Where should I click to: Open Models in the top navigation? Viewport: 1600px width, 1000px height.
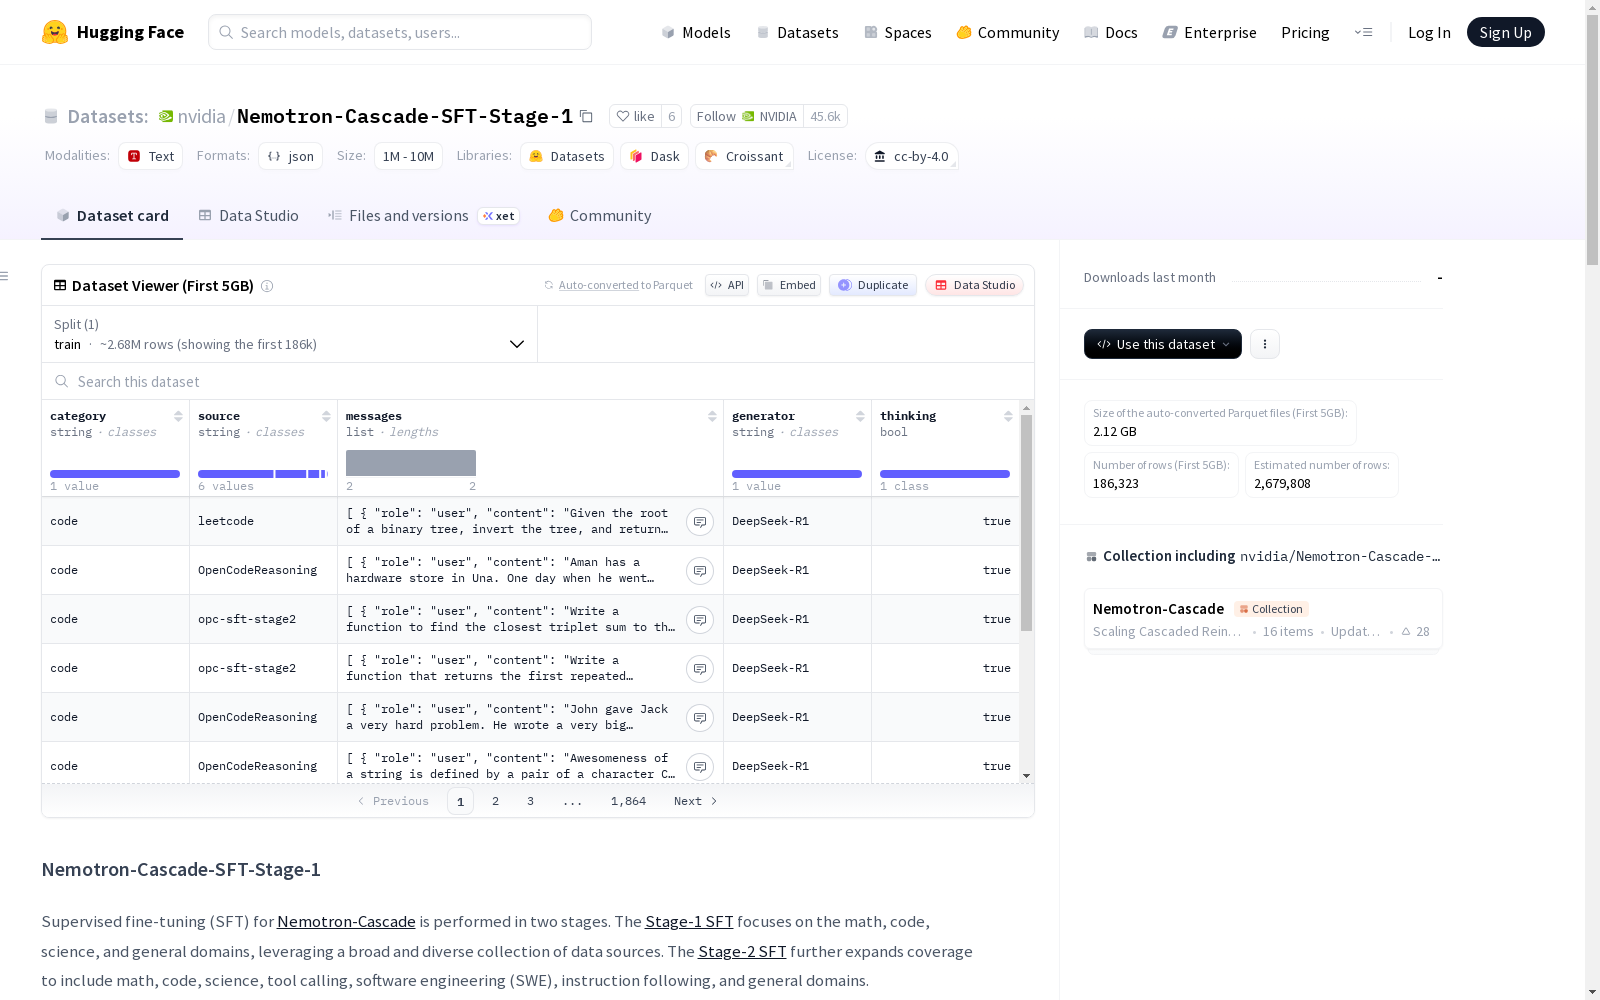pos(696,32)
